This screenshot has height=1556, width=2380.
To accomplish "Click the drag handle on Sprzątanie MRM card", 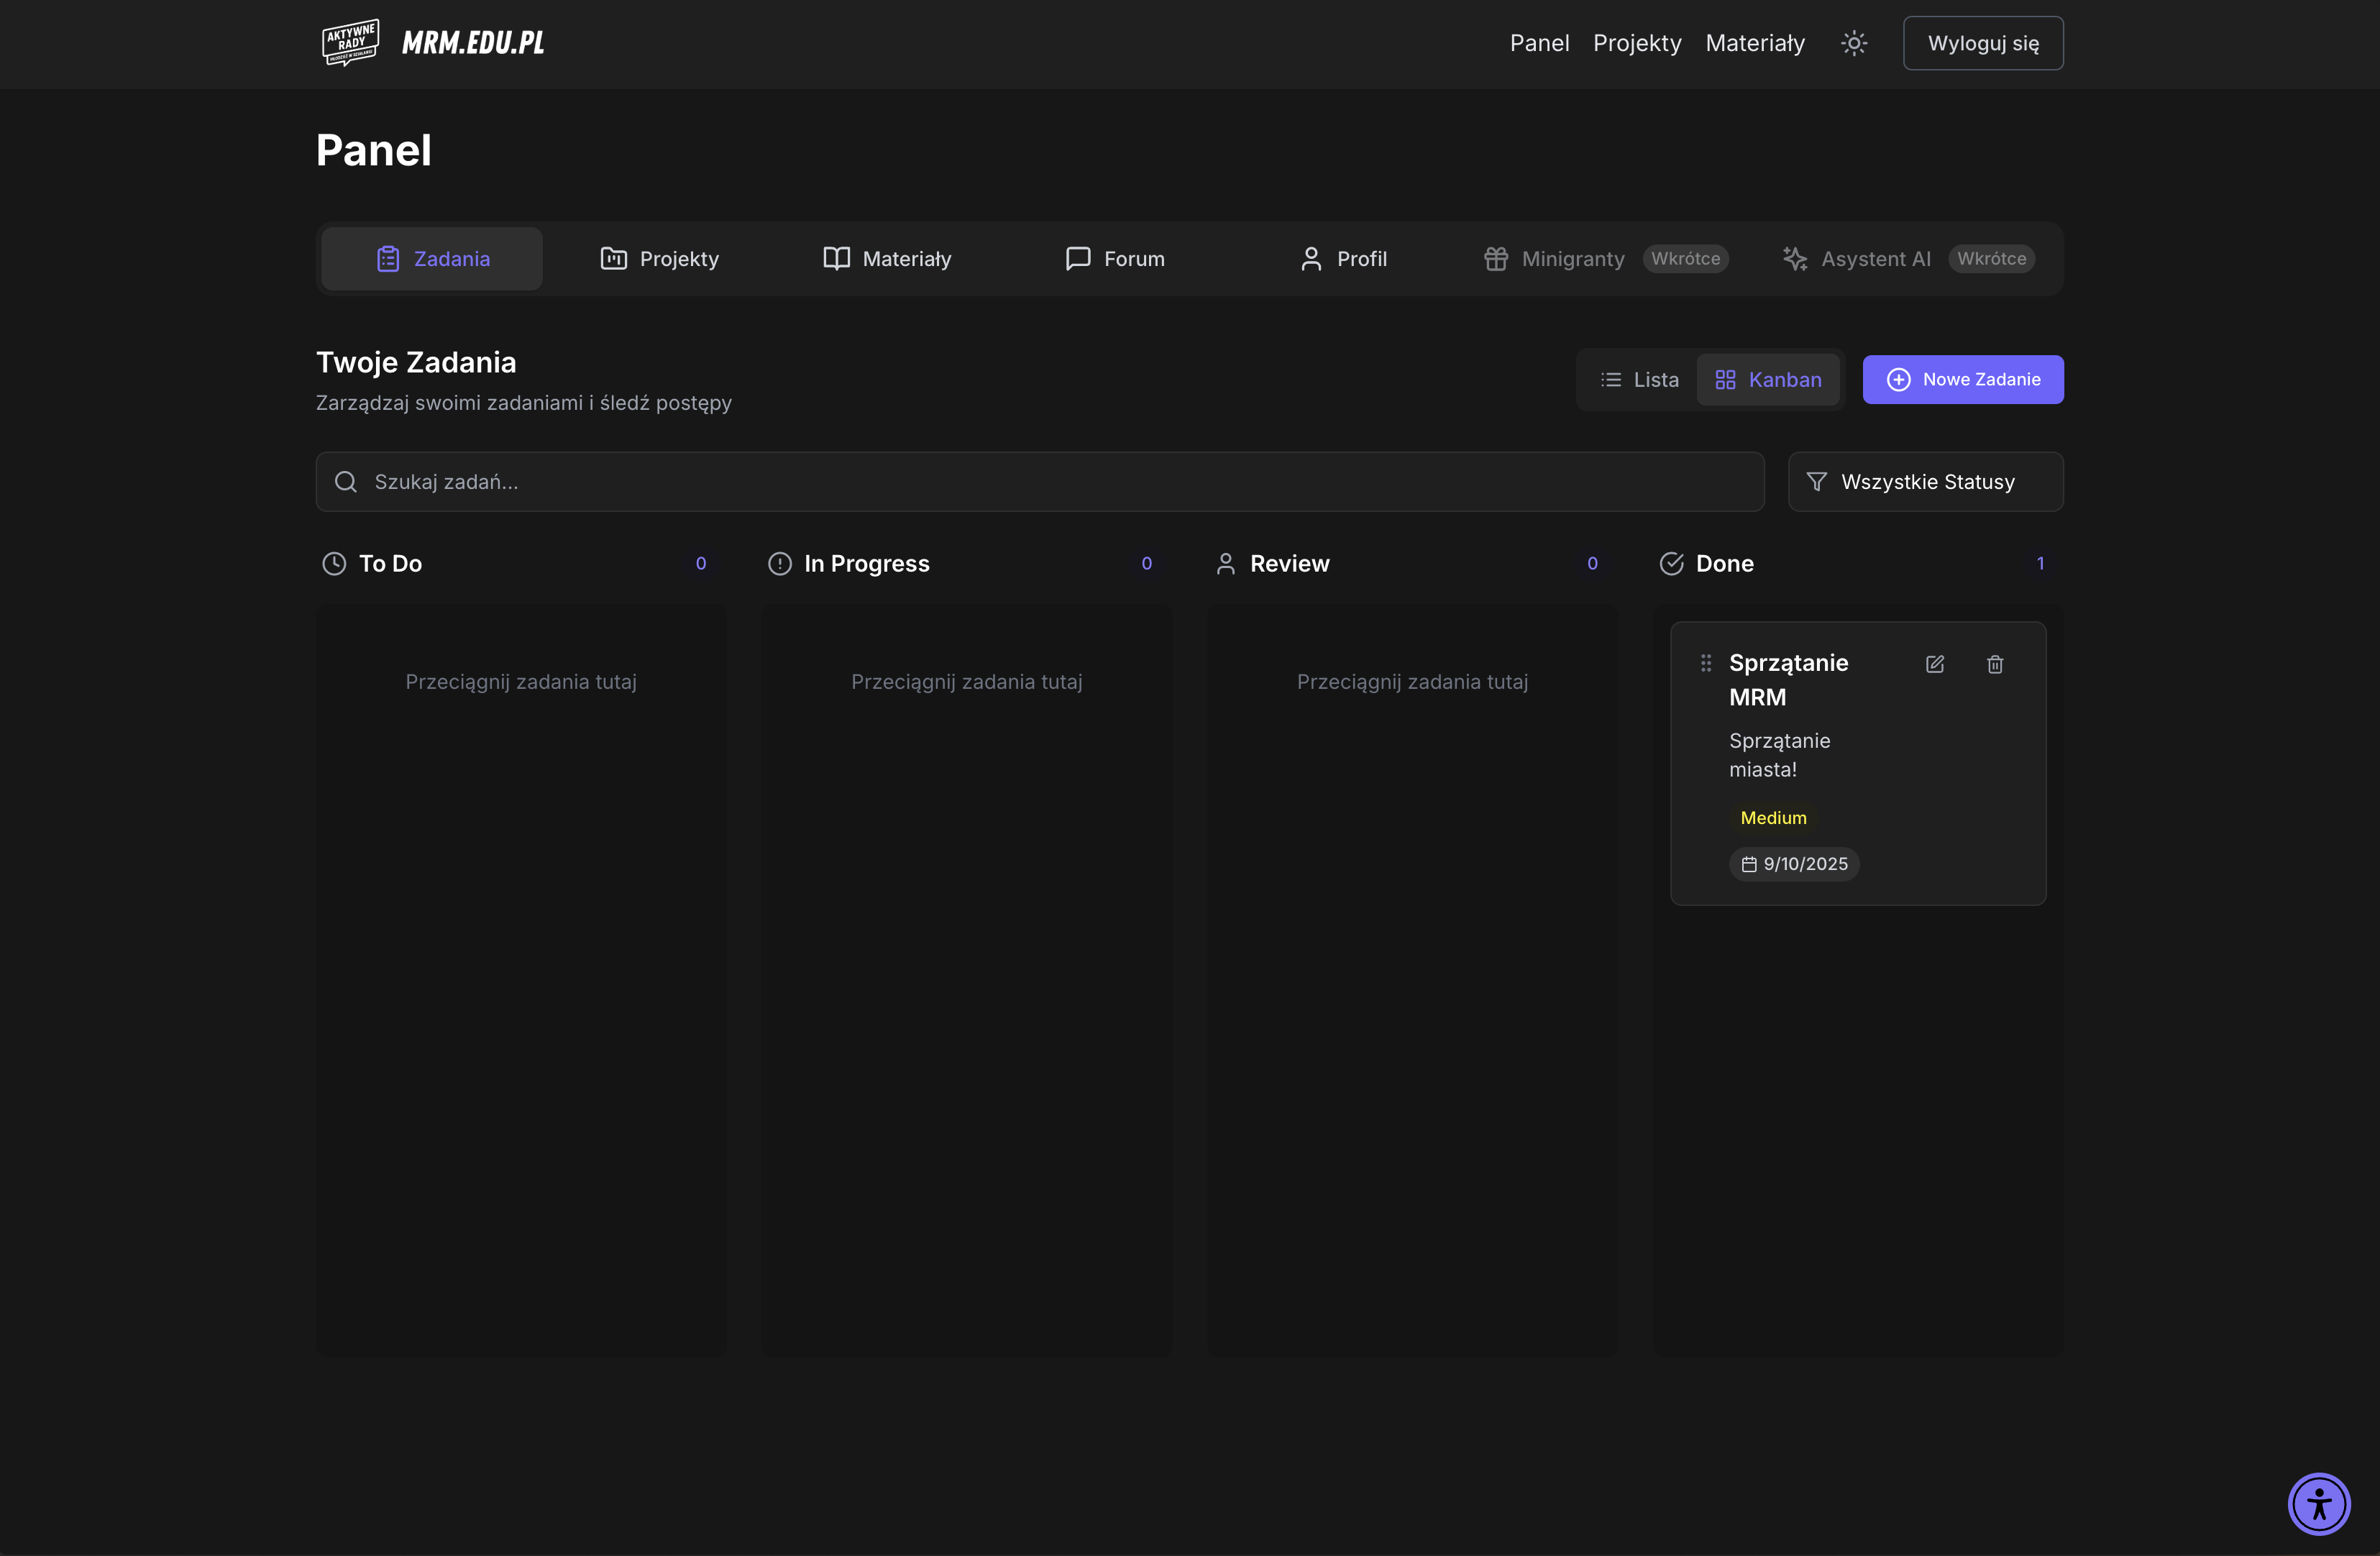I will [x=1706, y=663].
